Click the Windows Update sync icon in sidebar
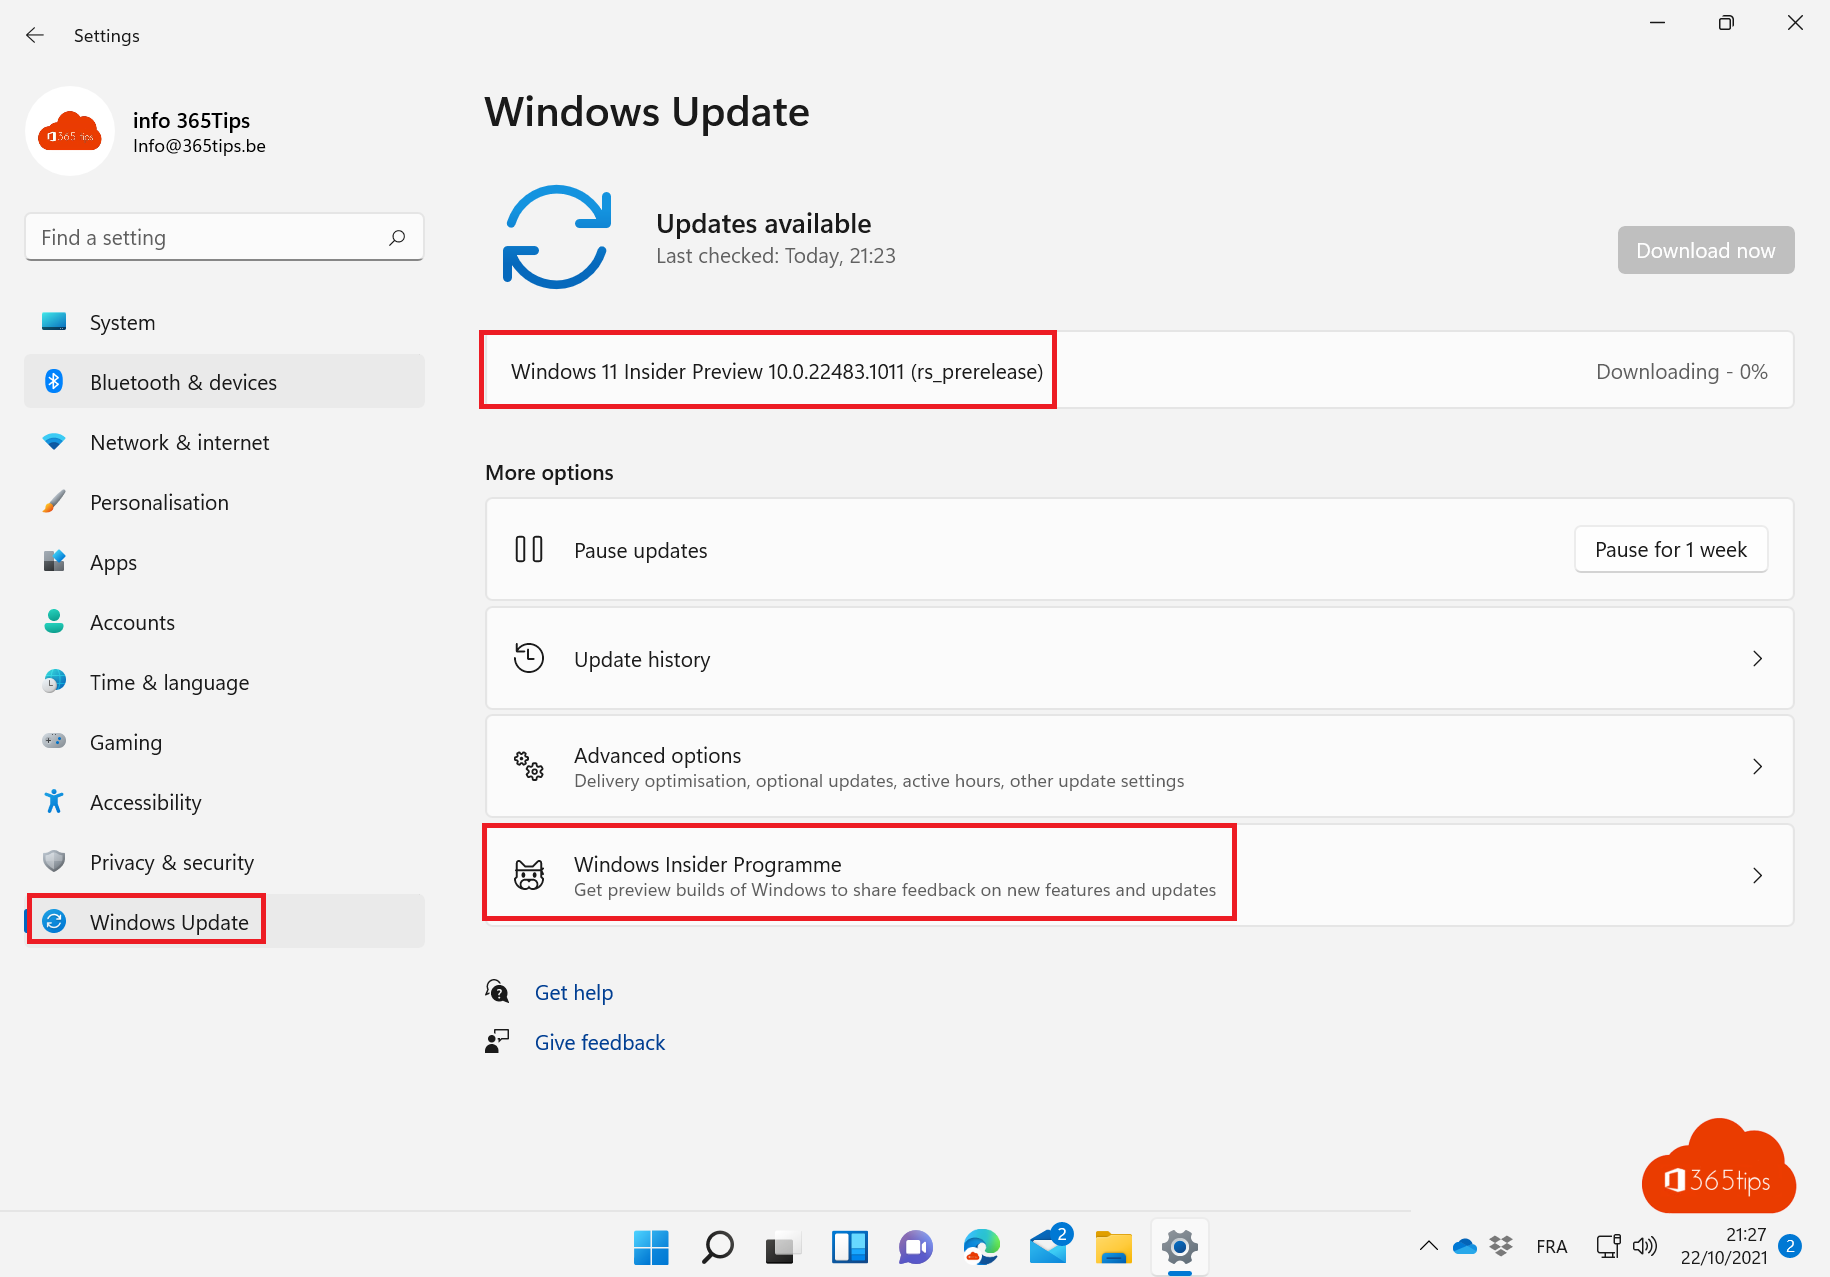1830x1277 pixels. click(54, 921)
